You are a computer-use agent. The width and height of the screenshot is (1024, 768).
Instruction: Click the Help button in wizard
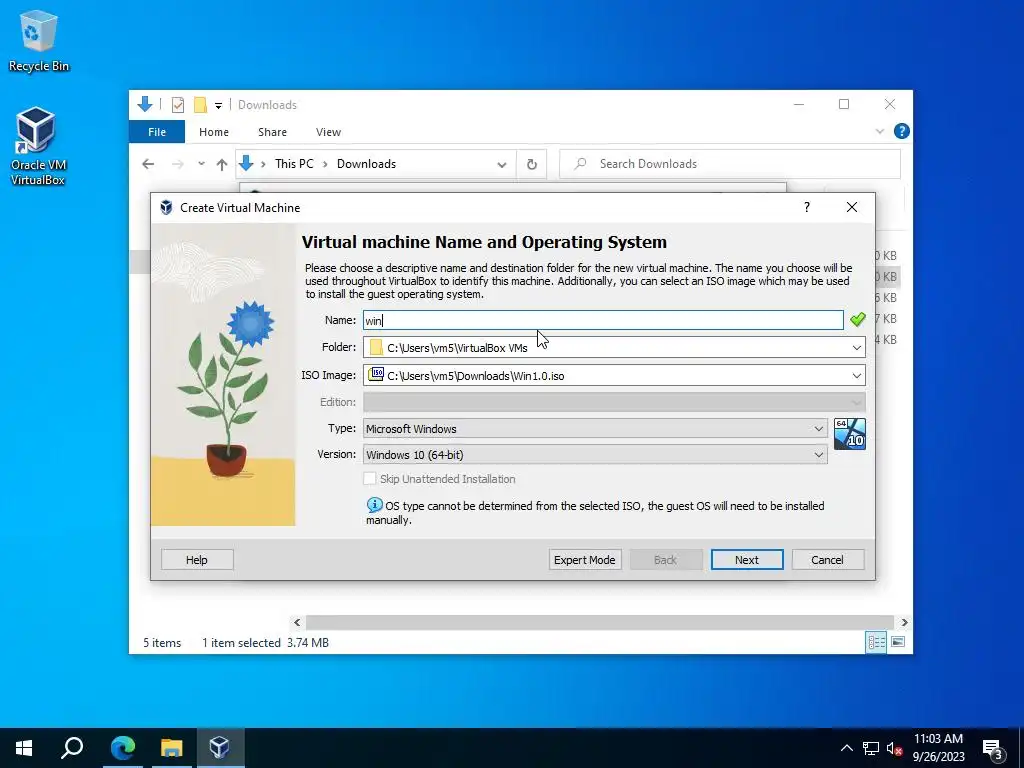click(197, 560)
